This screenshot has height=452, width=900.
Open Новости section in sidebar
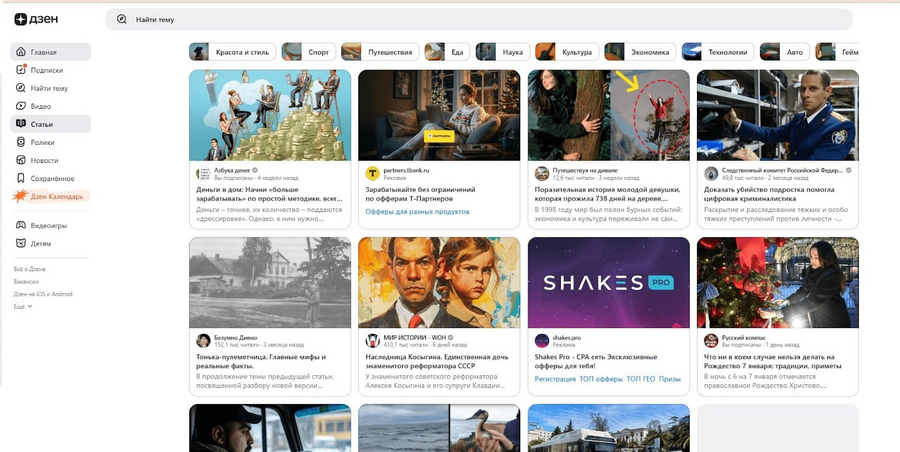(51, 160)
